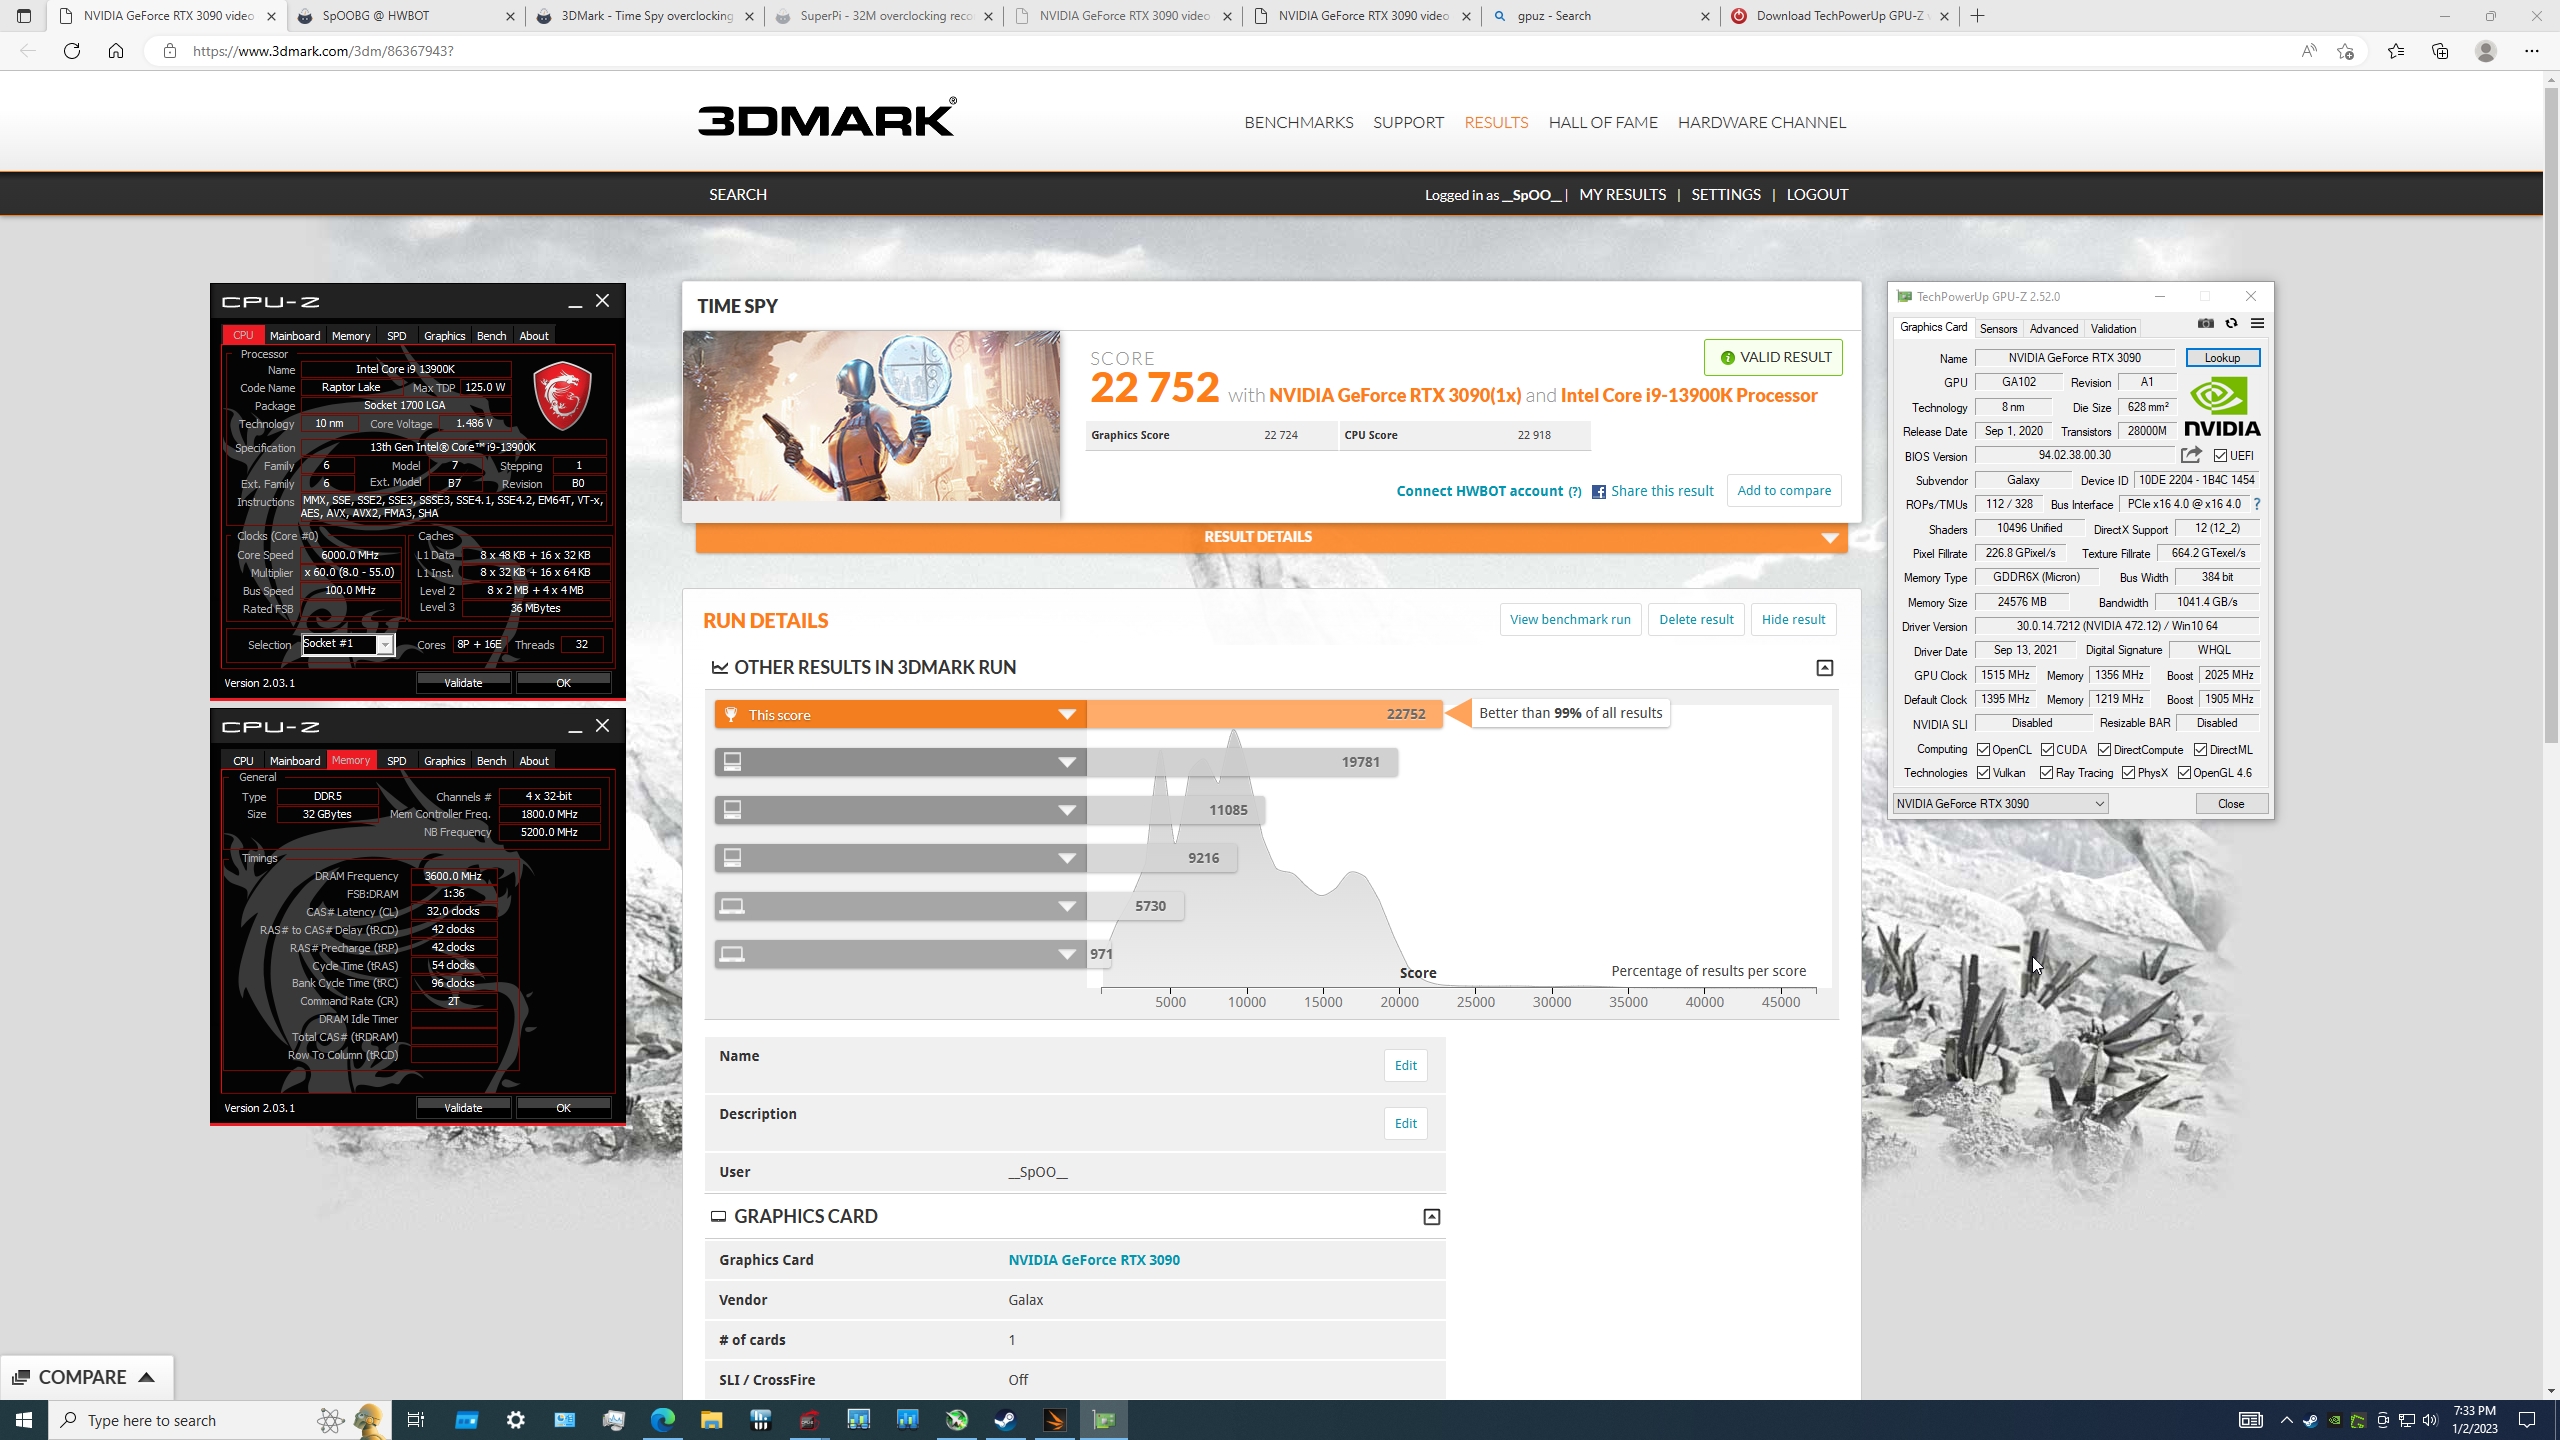Click the Lookup button in GPU-Z
This screenshot has width=2560, height=1440.
pyautogui.click(x=2222, y=358)
